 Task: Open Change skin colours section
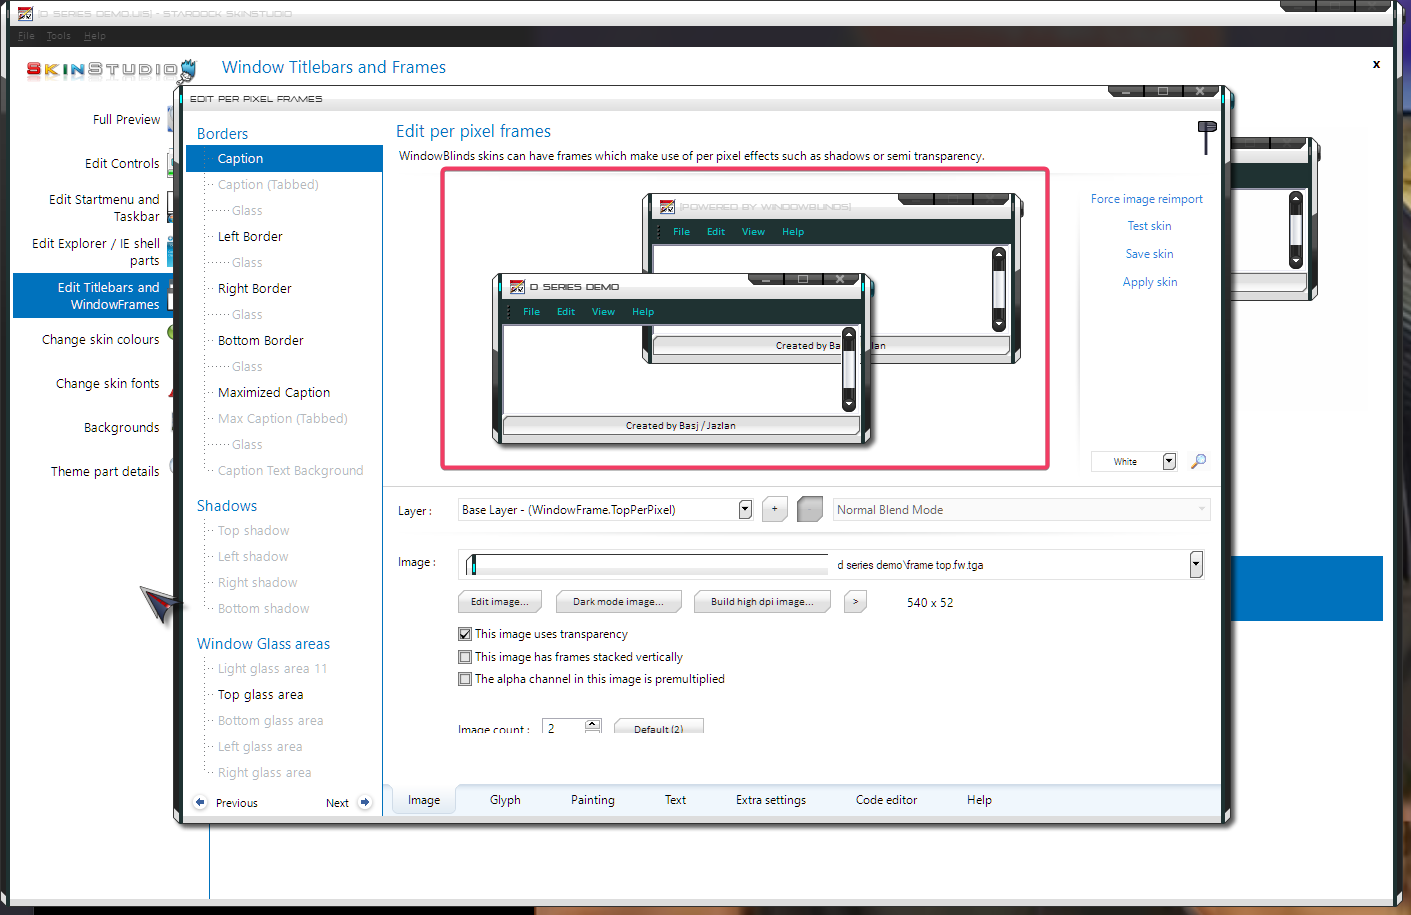tap(100, 340)
